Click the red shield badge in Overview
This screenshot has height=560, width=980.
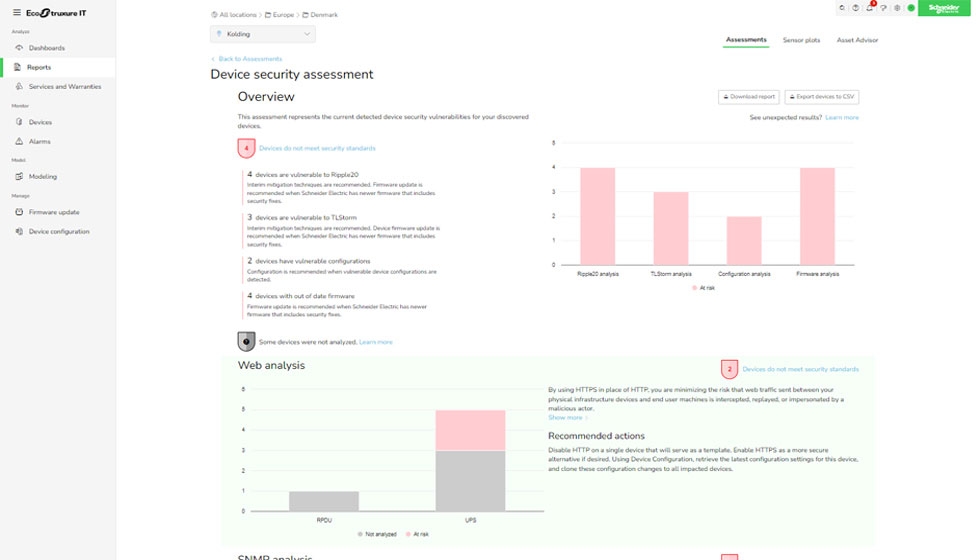(x=246, y=148)
